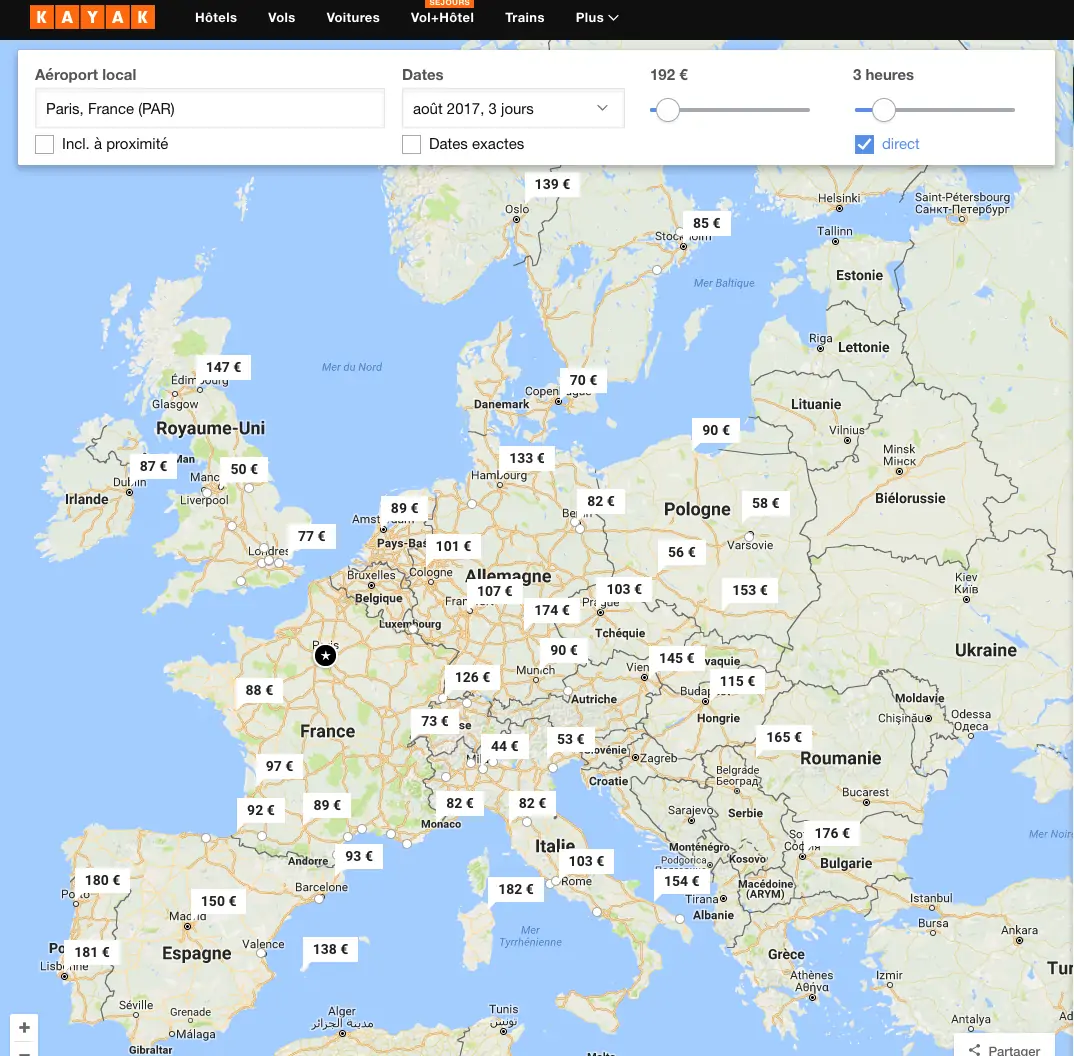Select the 150 € price tag near Madrid
Image resolution: width=1074 pixels, height=1056 pixels.
tap(218, 901)
